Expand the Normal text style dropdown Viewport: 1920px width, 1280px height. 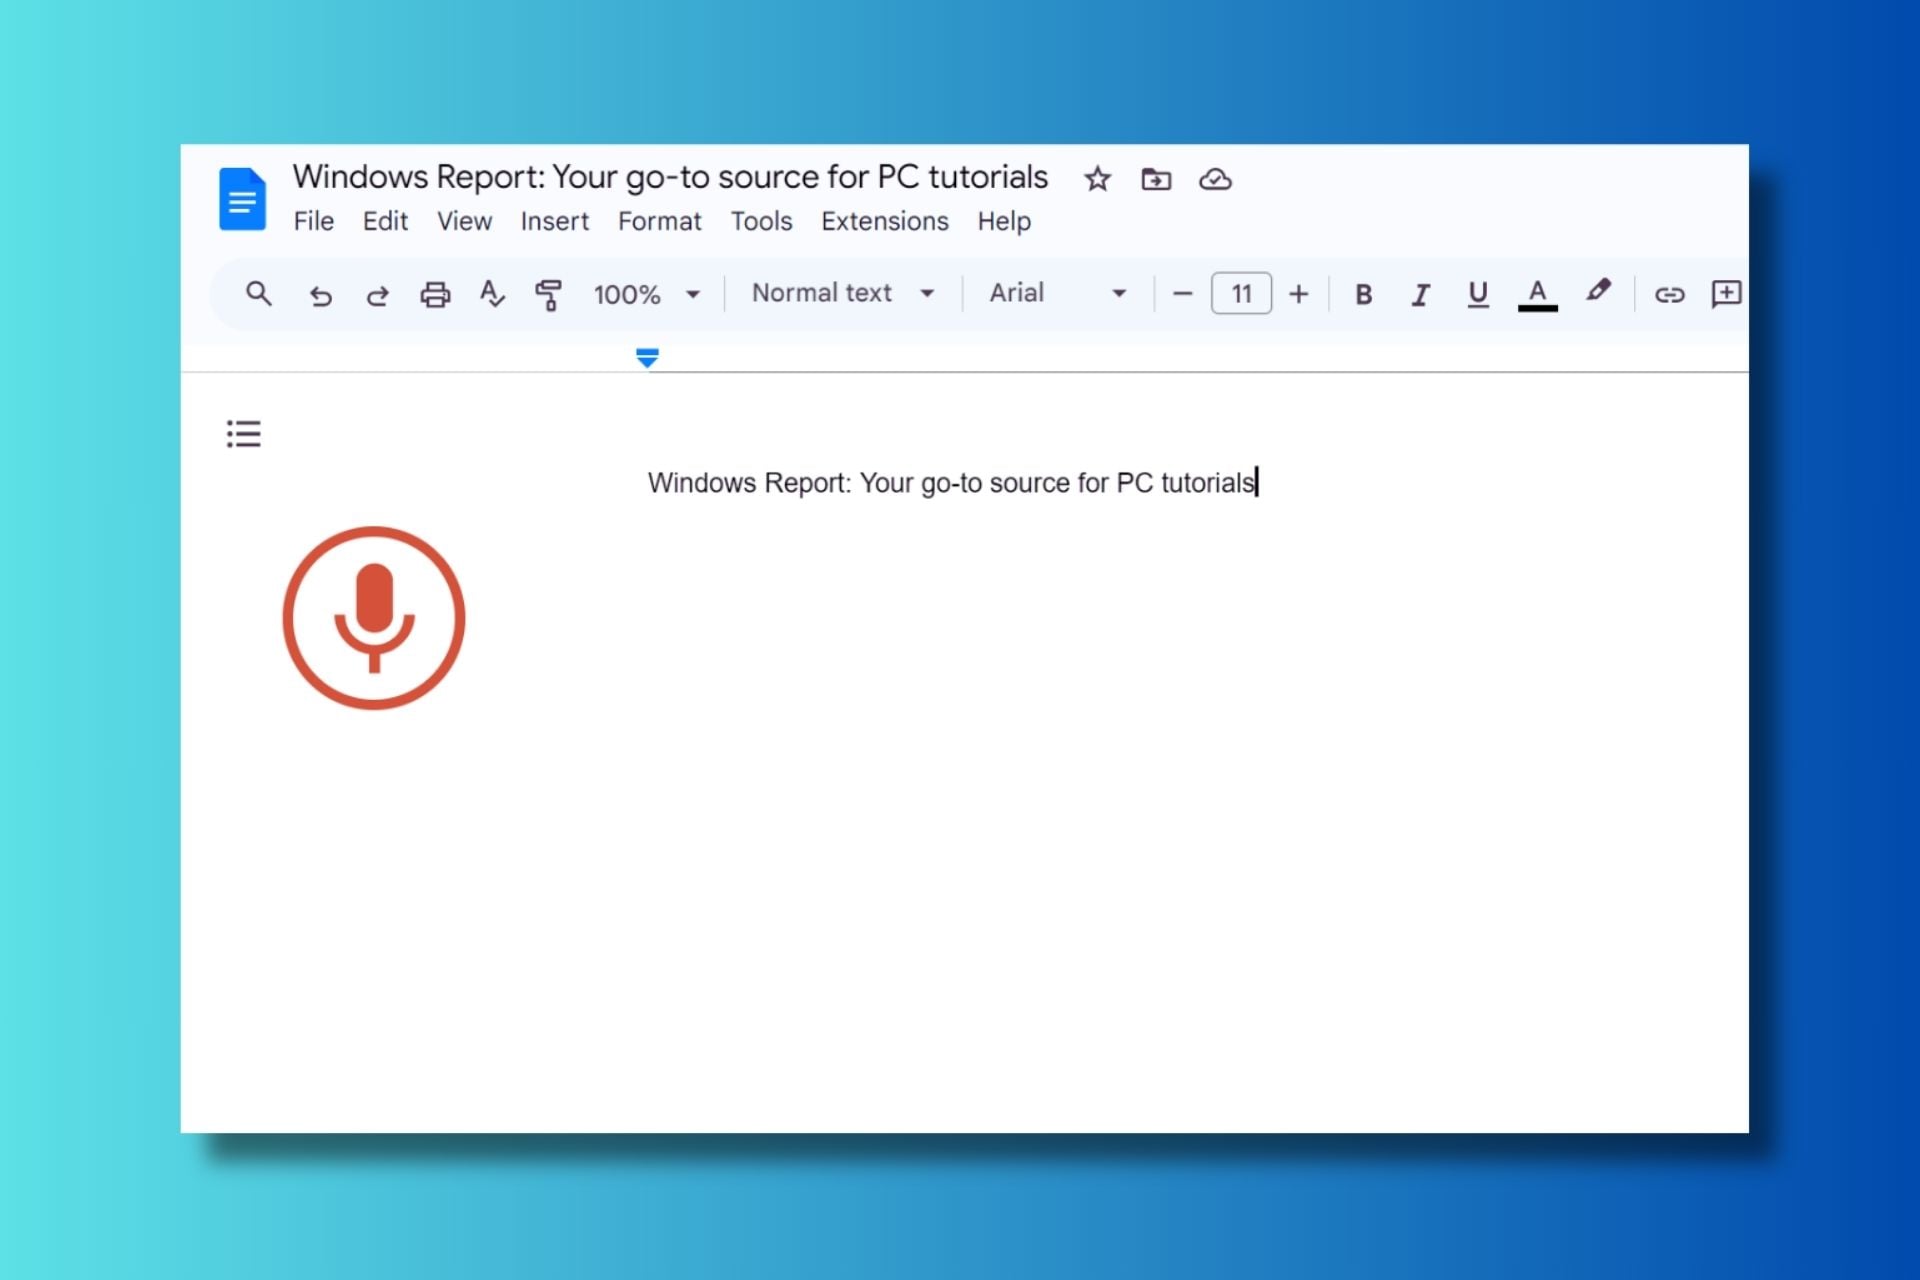pos(843,293)
